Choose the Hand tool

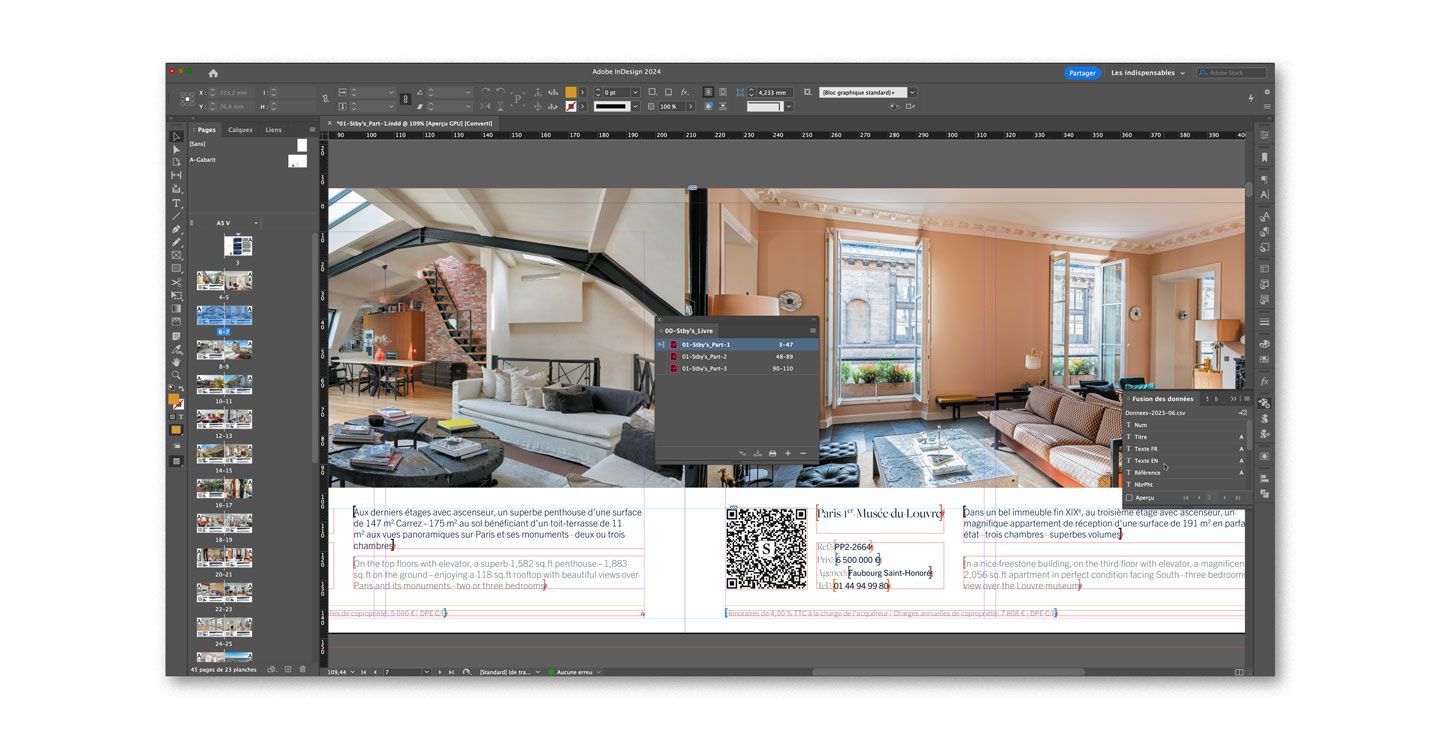[x=176, y=363]
